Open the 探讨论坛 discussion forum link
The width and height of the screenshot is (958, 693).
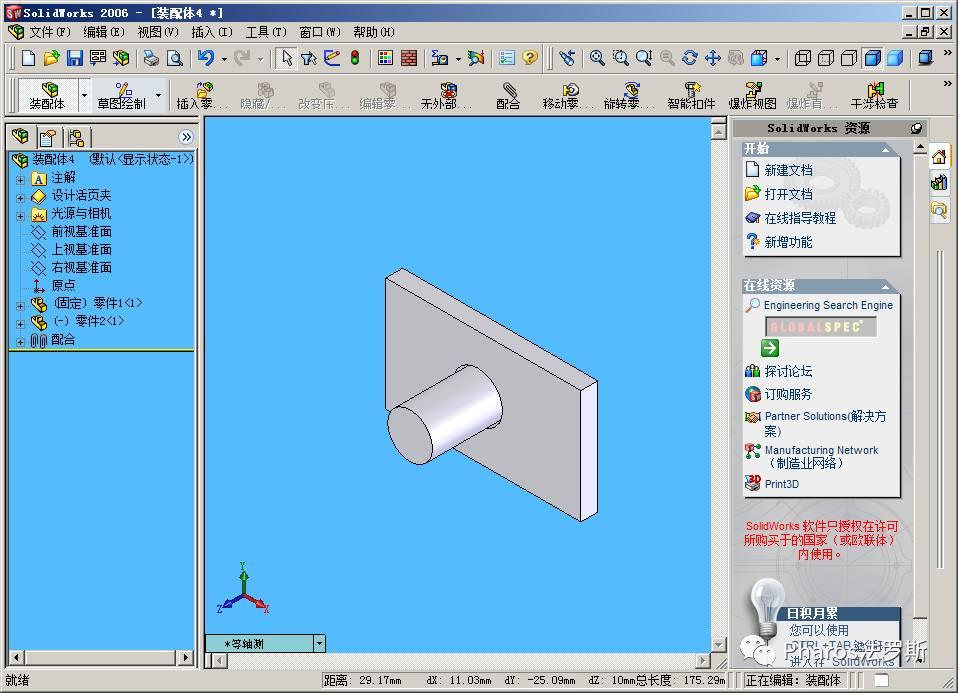(x=788, y=371)
